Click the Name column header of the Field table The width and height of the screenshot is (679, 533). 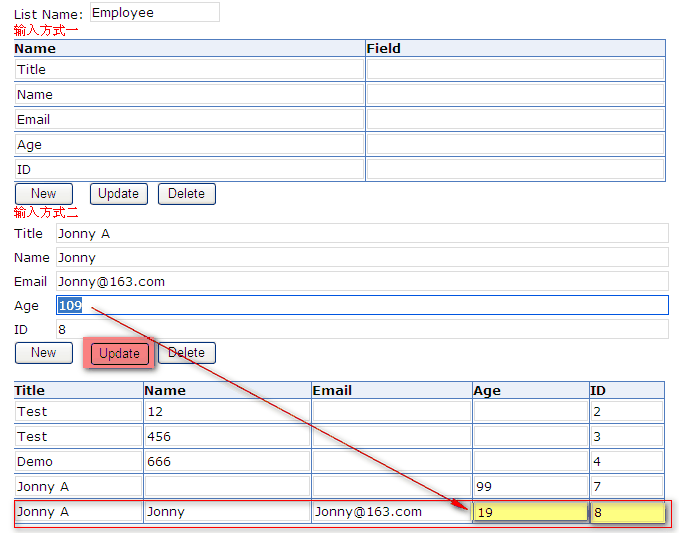tap(189, 48)
